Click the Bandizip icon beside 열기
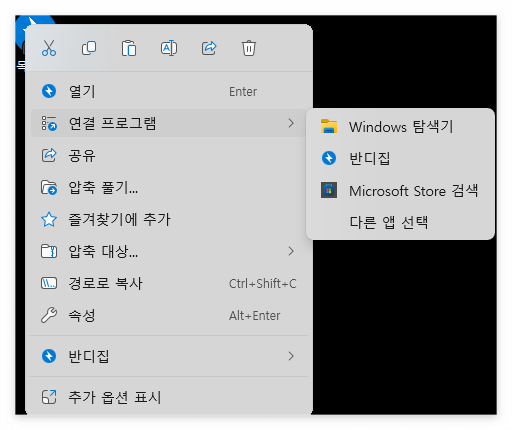This screenshot has width=512, height=430. 49,91
